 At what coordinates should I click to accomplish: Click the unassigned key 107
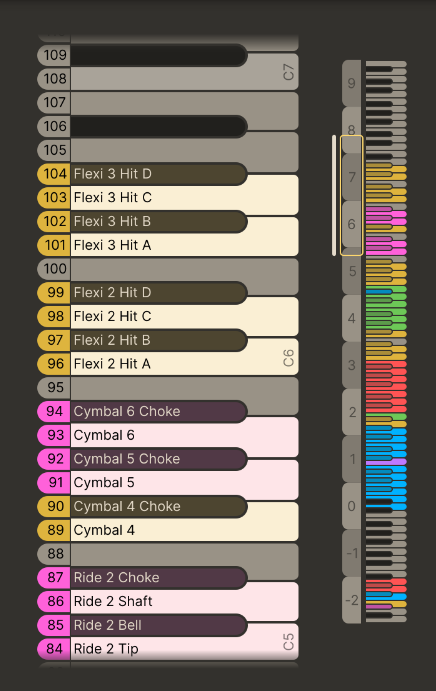coord(184,102)
